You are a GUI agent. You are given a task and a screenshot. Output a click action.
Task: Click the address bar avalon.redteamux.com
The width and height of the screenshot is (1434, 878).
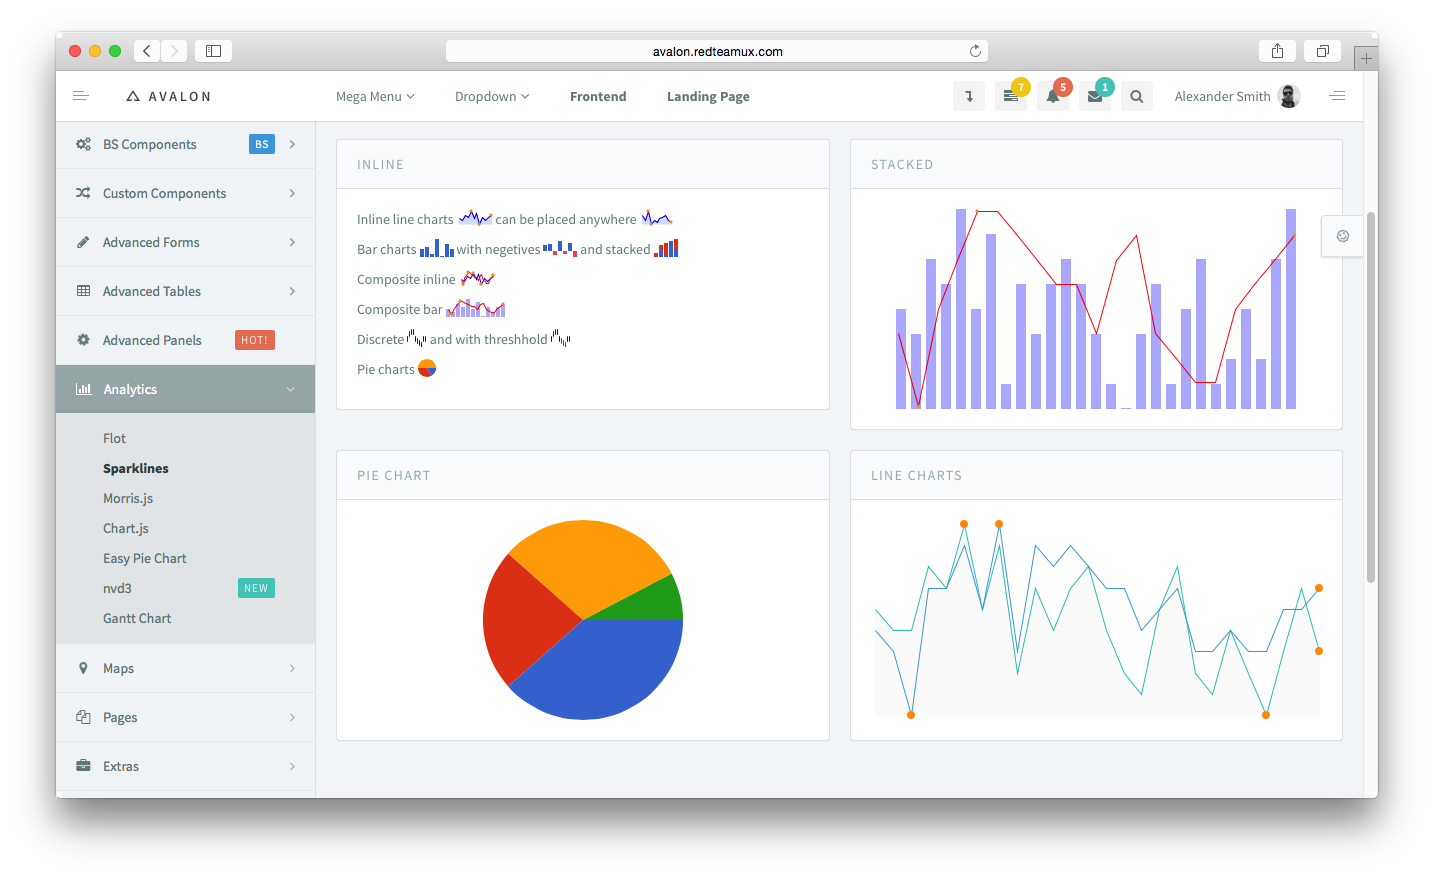pyautogui.click(x=717, y=51)
